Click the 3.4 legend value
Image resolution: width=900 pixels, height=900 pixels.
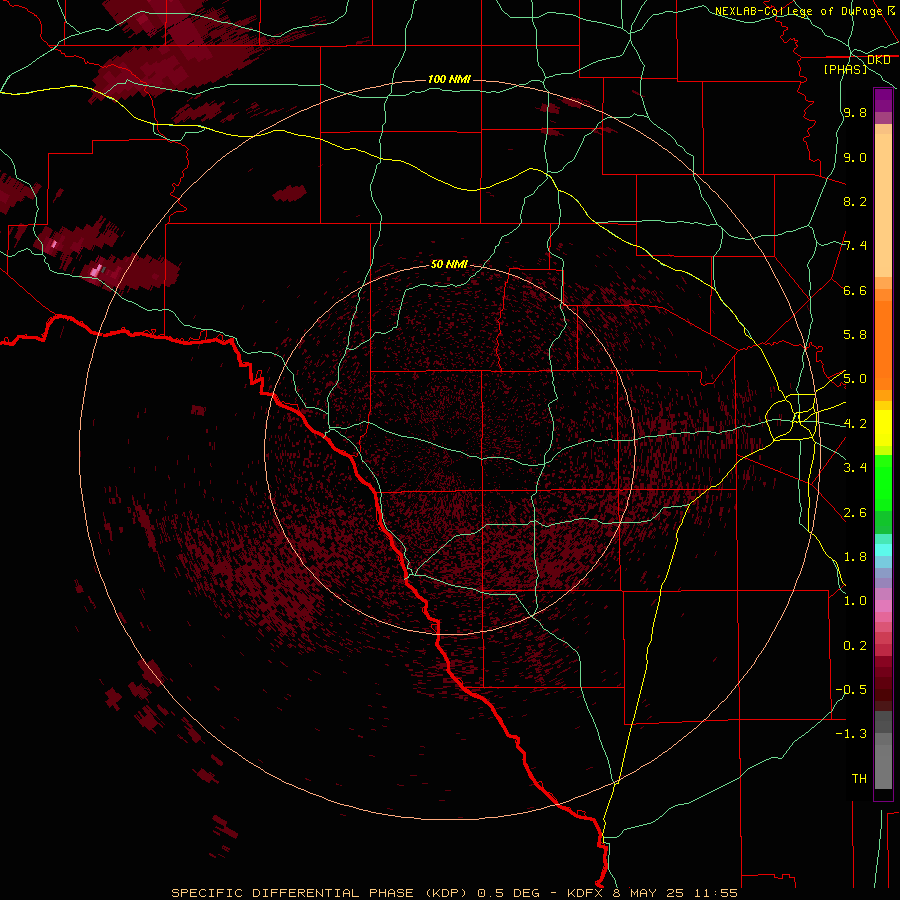coord(855,467)
